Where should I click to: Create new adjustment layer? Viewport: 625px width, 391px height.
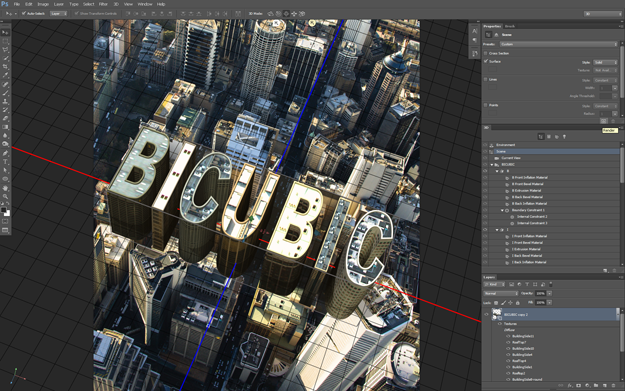587,385
